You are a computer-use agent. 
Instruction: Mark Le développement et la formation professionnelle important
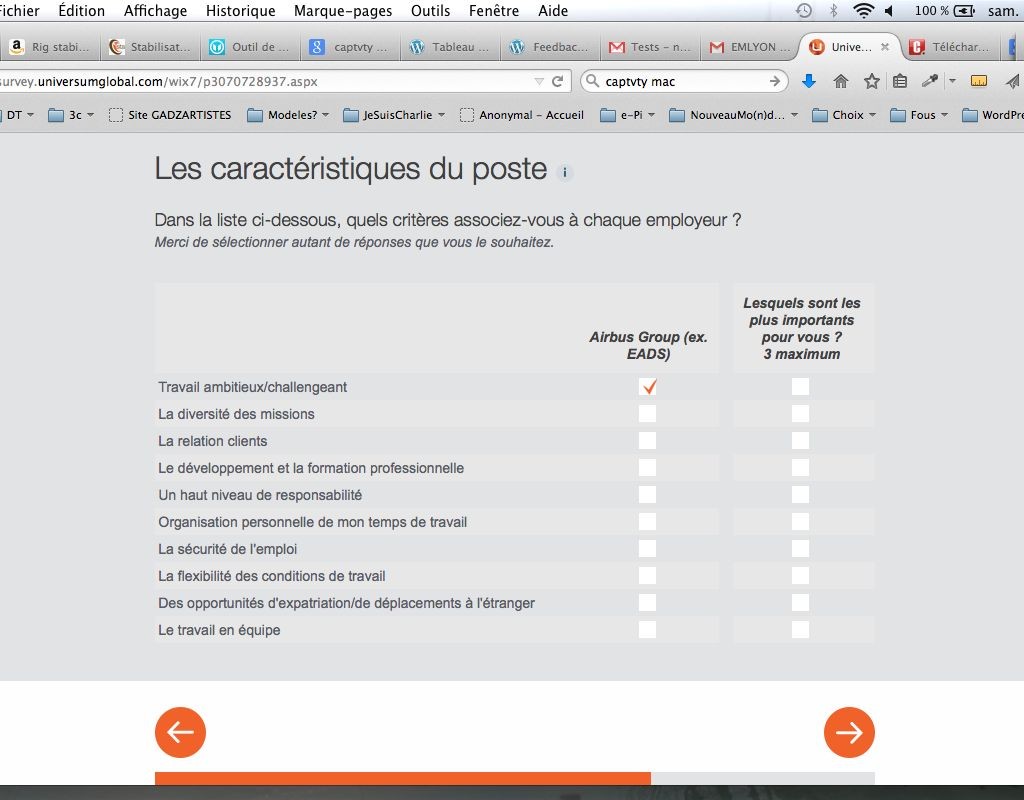pyautogui.click(x=800, y=468)
